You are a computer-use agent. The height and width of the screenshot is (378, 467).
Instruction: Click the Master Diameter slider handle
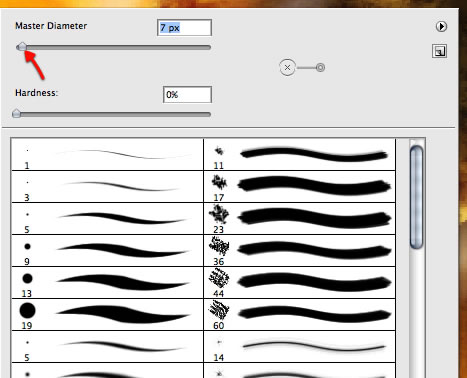point(22,47)
